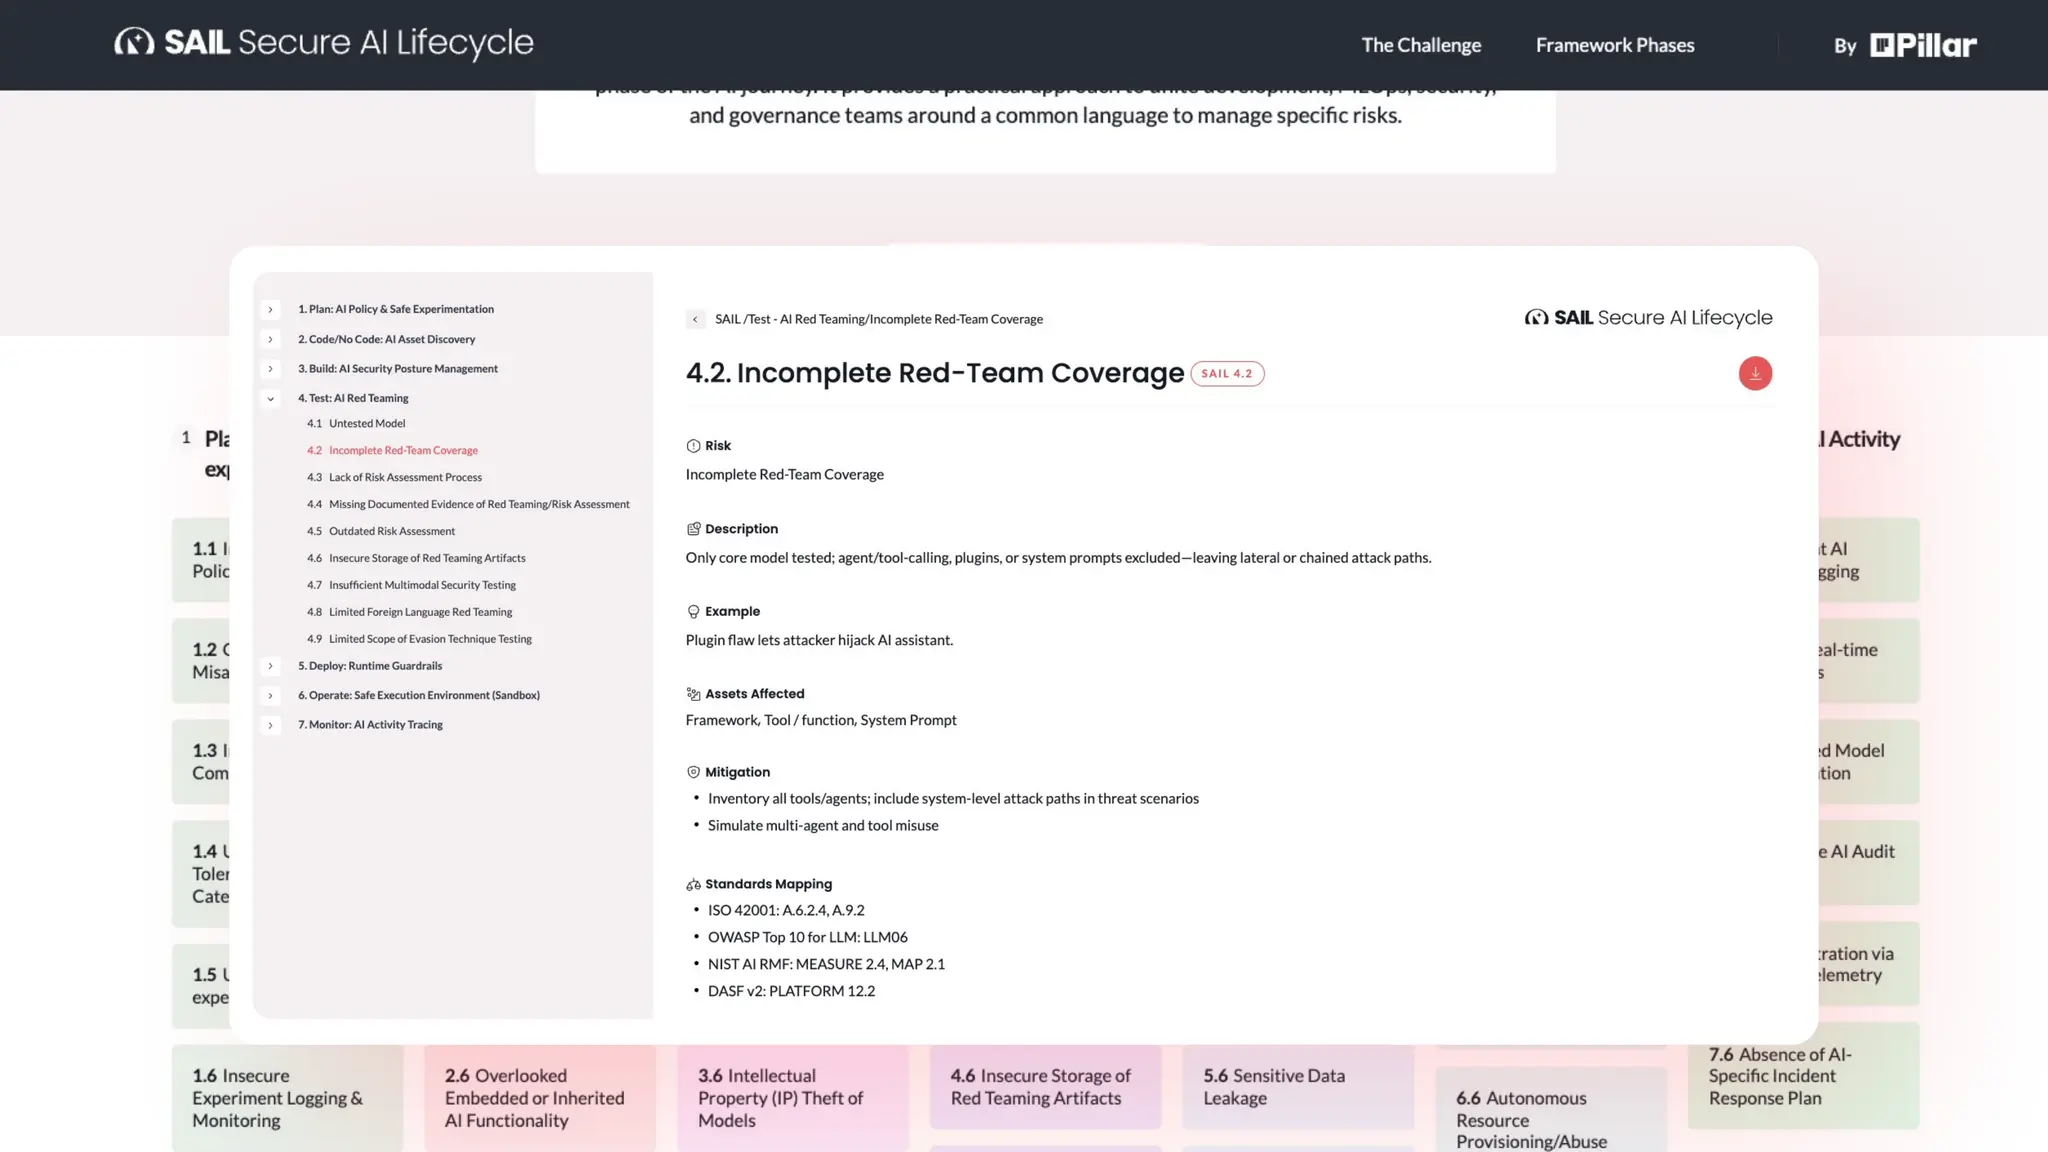Open Framework Phases nav item
Screen dimensions: 2048x1152
(1614, 45)
